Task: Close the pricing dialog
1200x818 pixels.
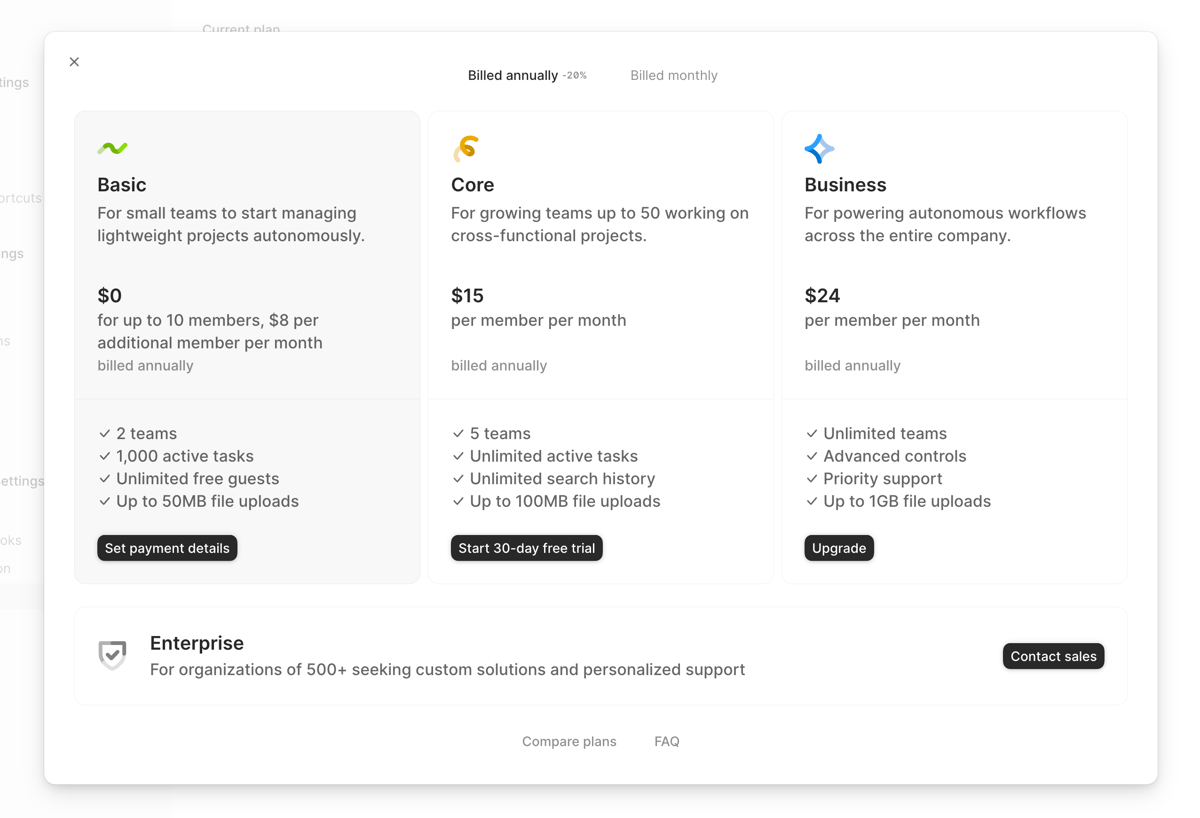Action: (x=74, y=61)
